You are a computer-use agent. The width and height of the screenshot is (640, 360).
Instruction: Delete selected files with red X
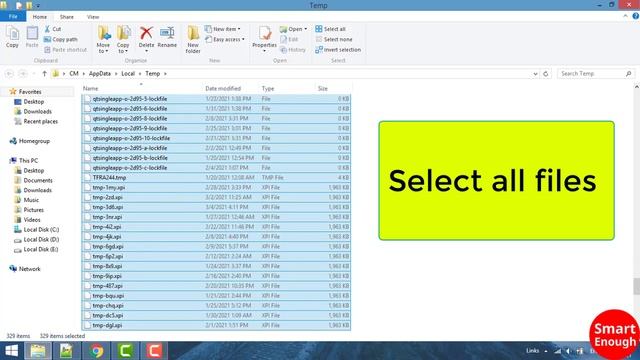click(146, 38)
